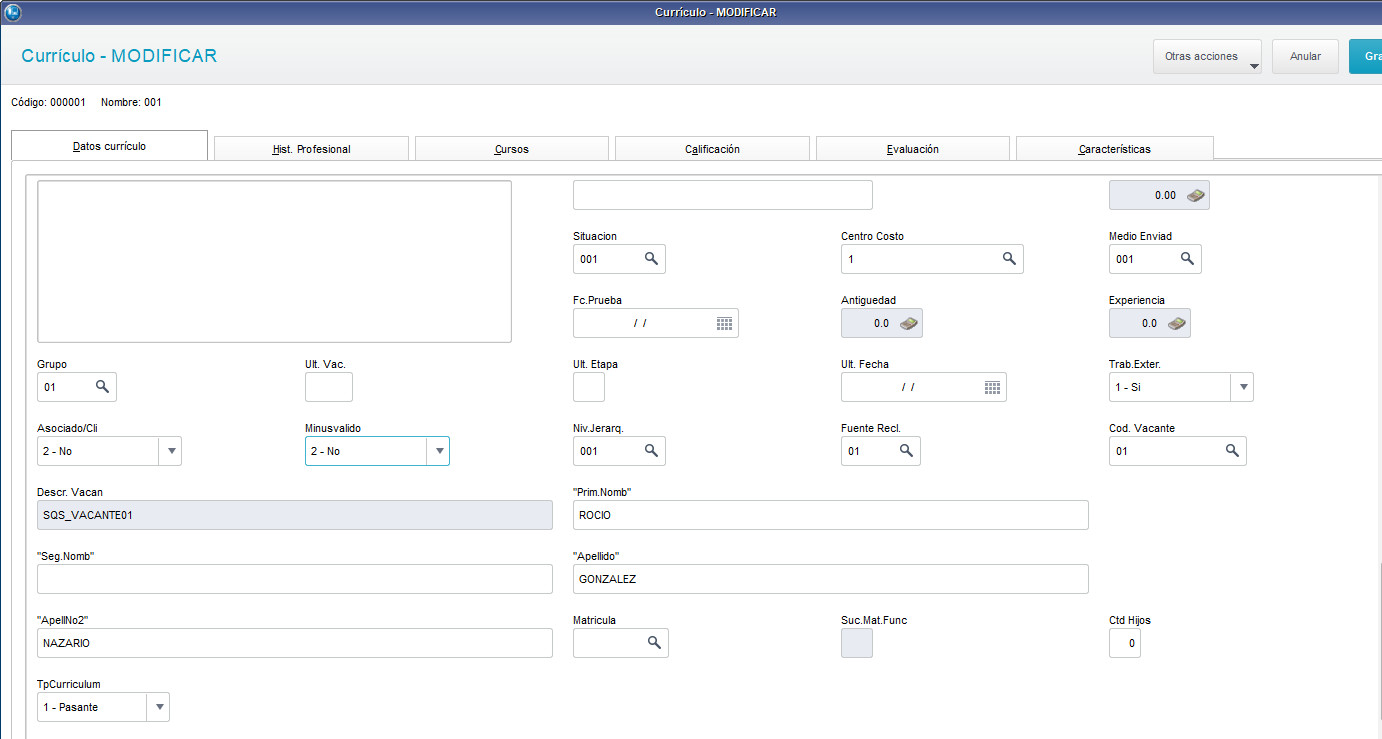1382x739 pixels.
Task: Switch to Datos currículo tab
Action: (109, 146)
